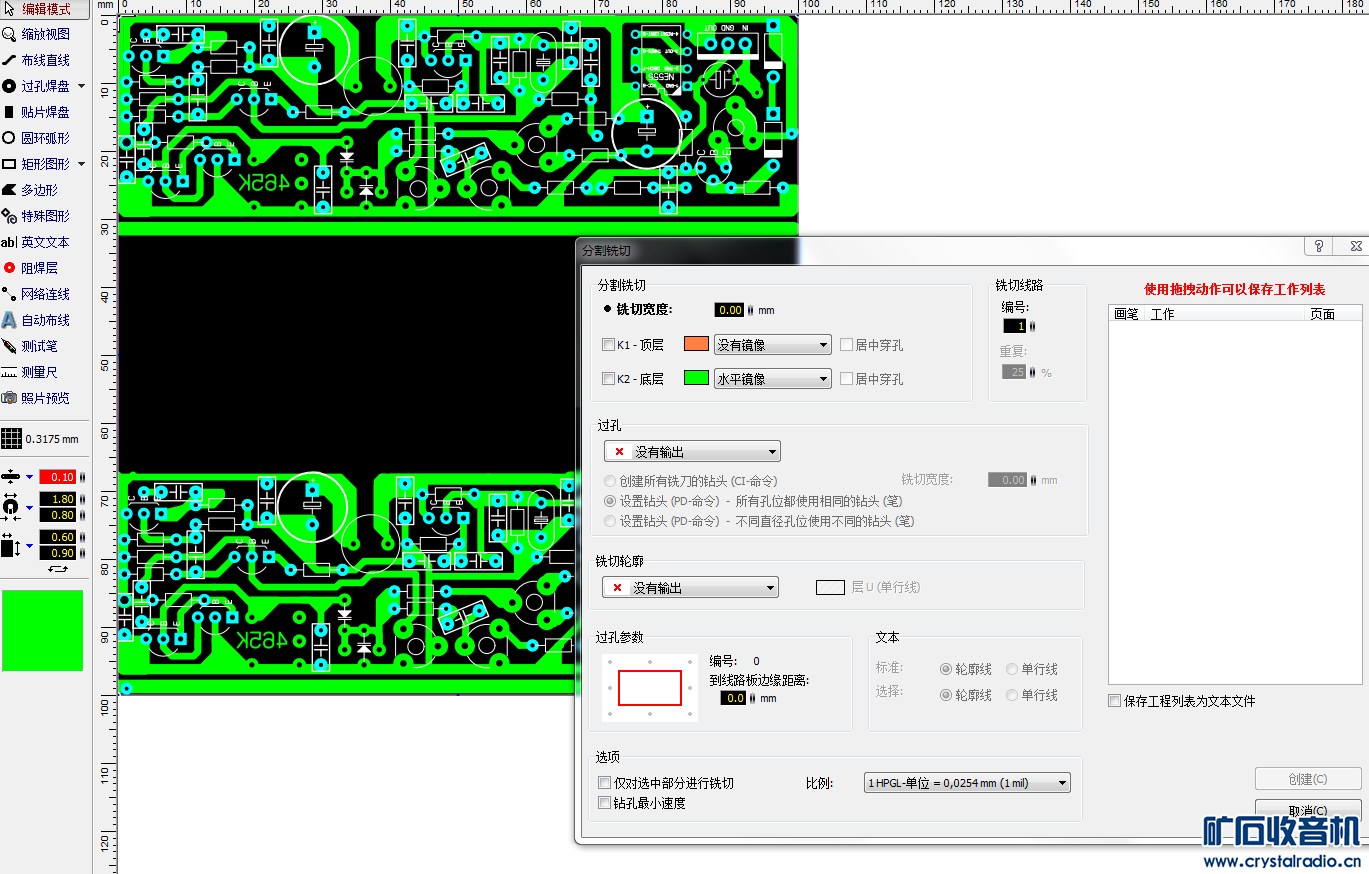Select the 测量尺 measure ruler tool
Image resolution: width=1369 pixels, height=874 pixels.
pos(32,372)
